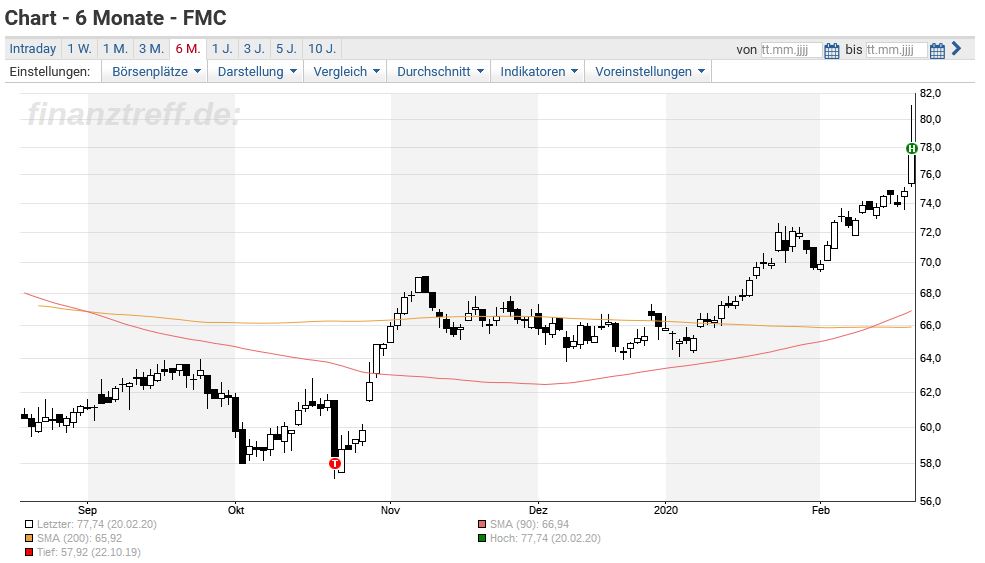Click the 'bis' end date input field
The image size is (985, 563).
click(x=896, y=50)
